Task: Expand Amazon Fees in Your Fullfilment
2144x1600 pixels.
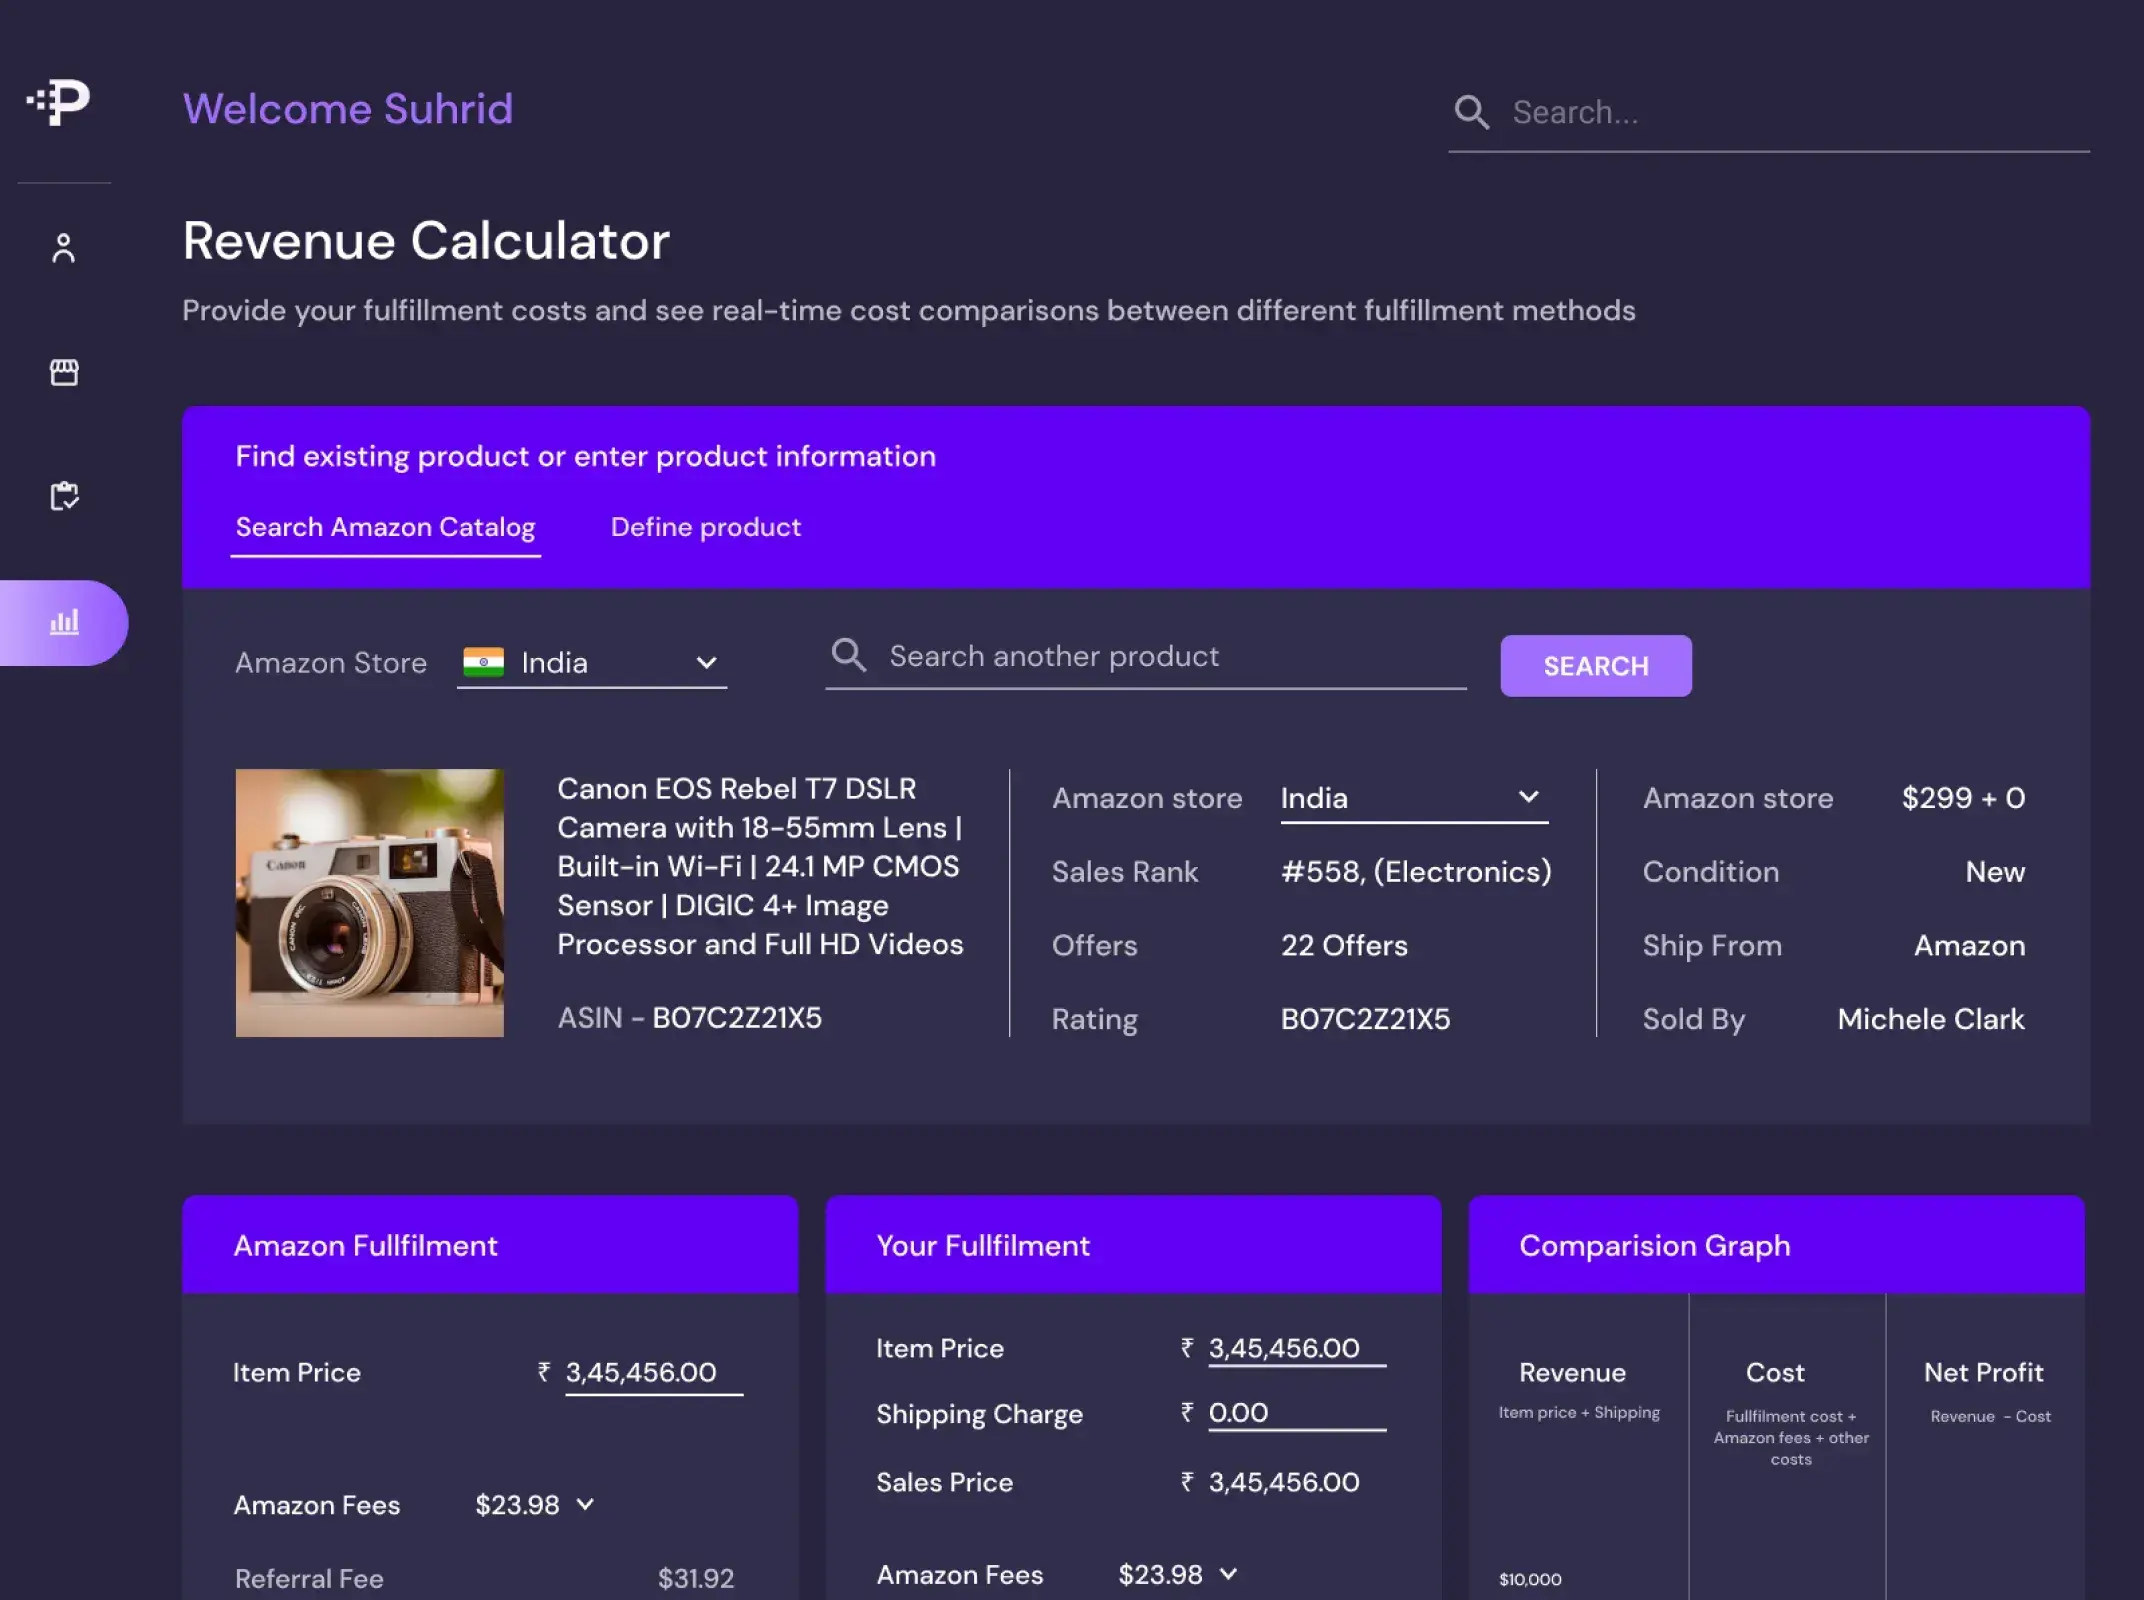Action: coord(1229,1574)
